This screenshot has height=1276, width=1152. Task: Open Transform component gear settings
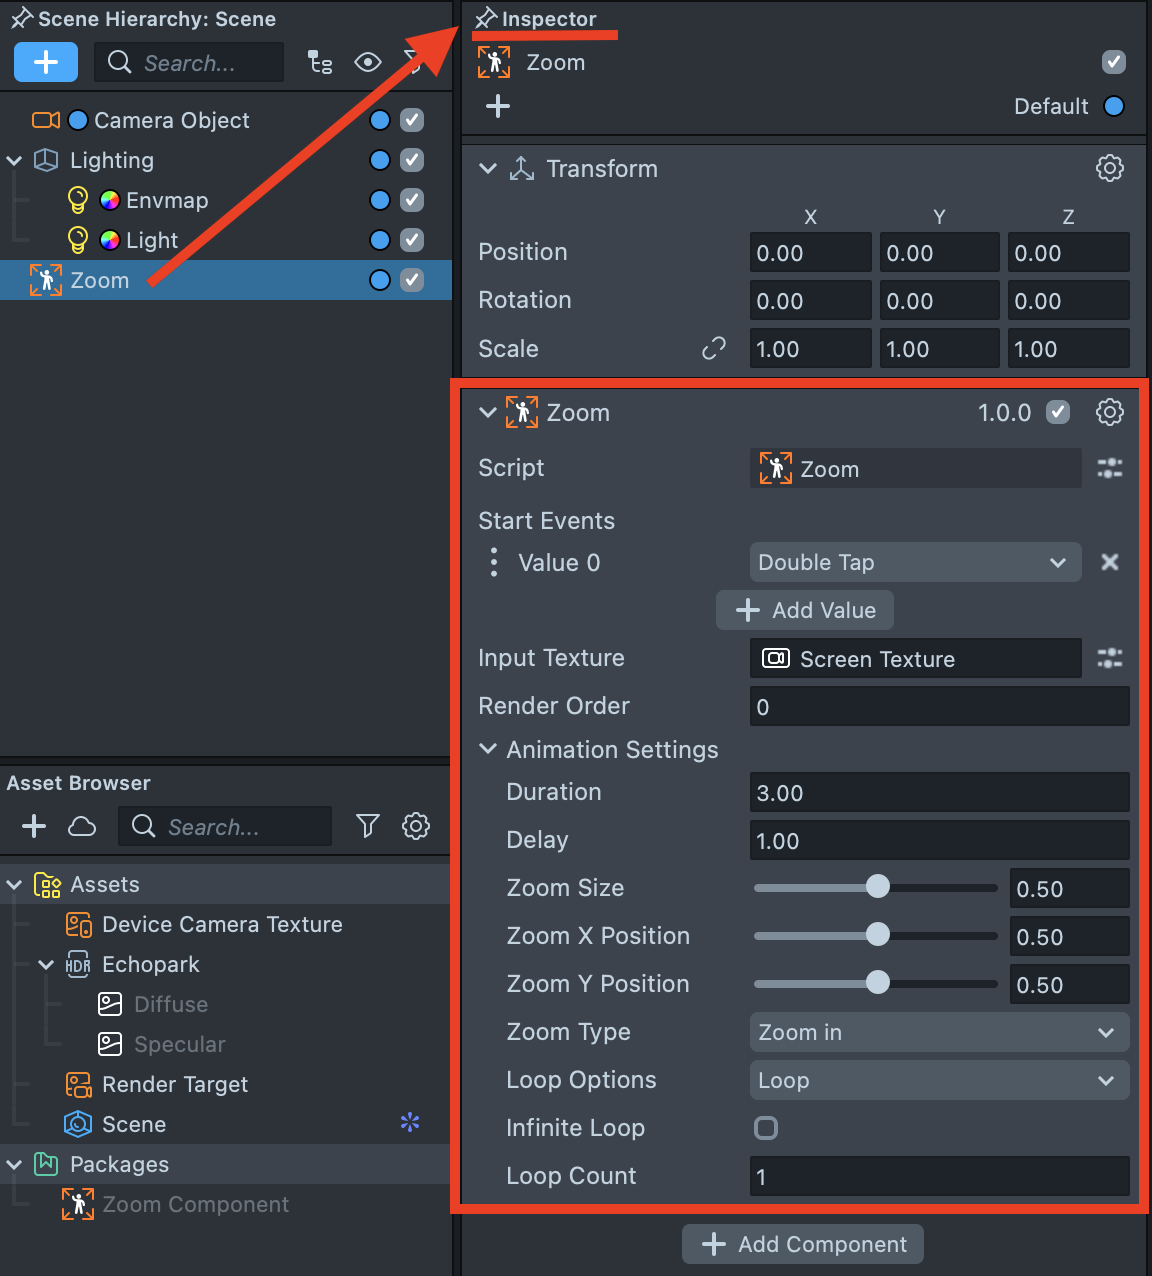[x=1110, y=168]
